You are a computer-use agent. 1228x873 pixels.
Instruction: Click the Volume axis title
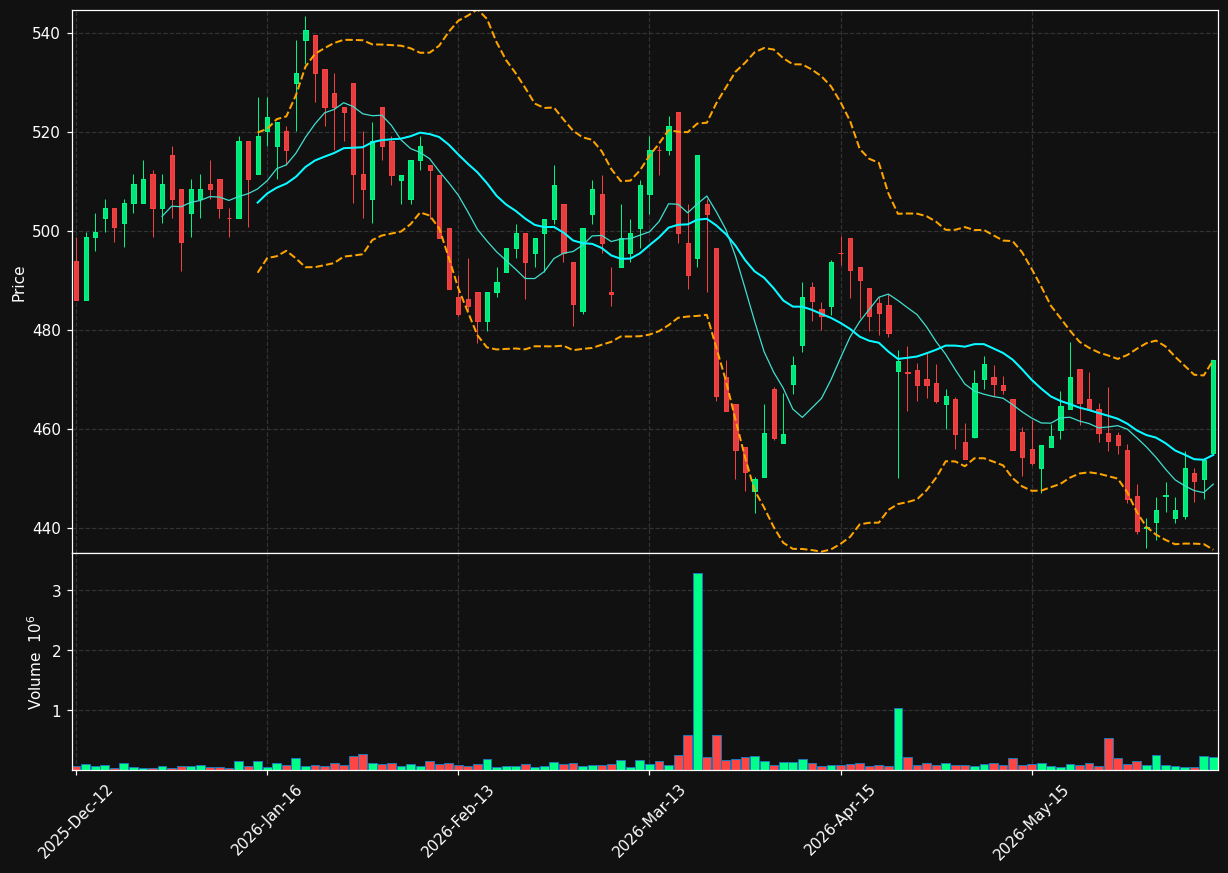point(34,662)
